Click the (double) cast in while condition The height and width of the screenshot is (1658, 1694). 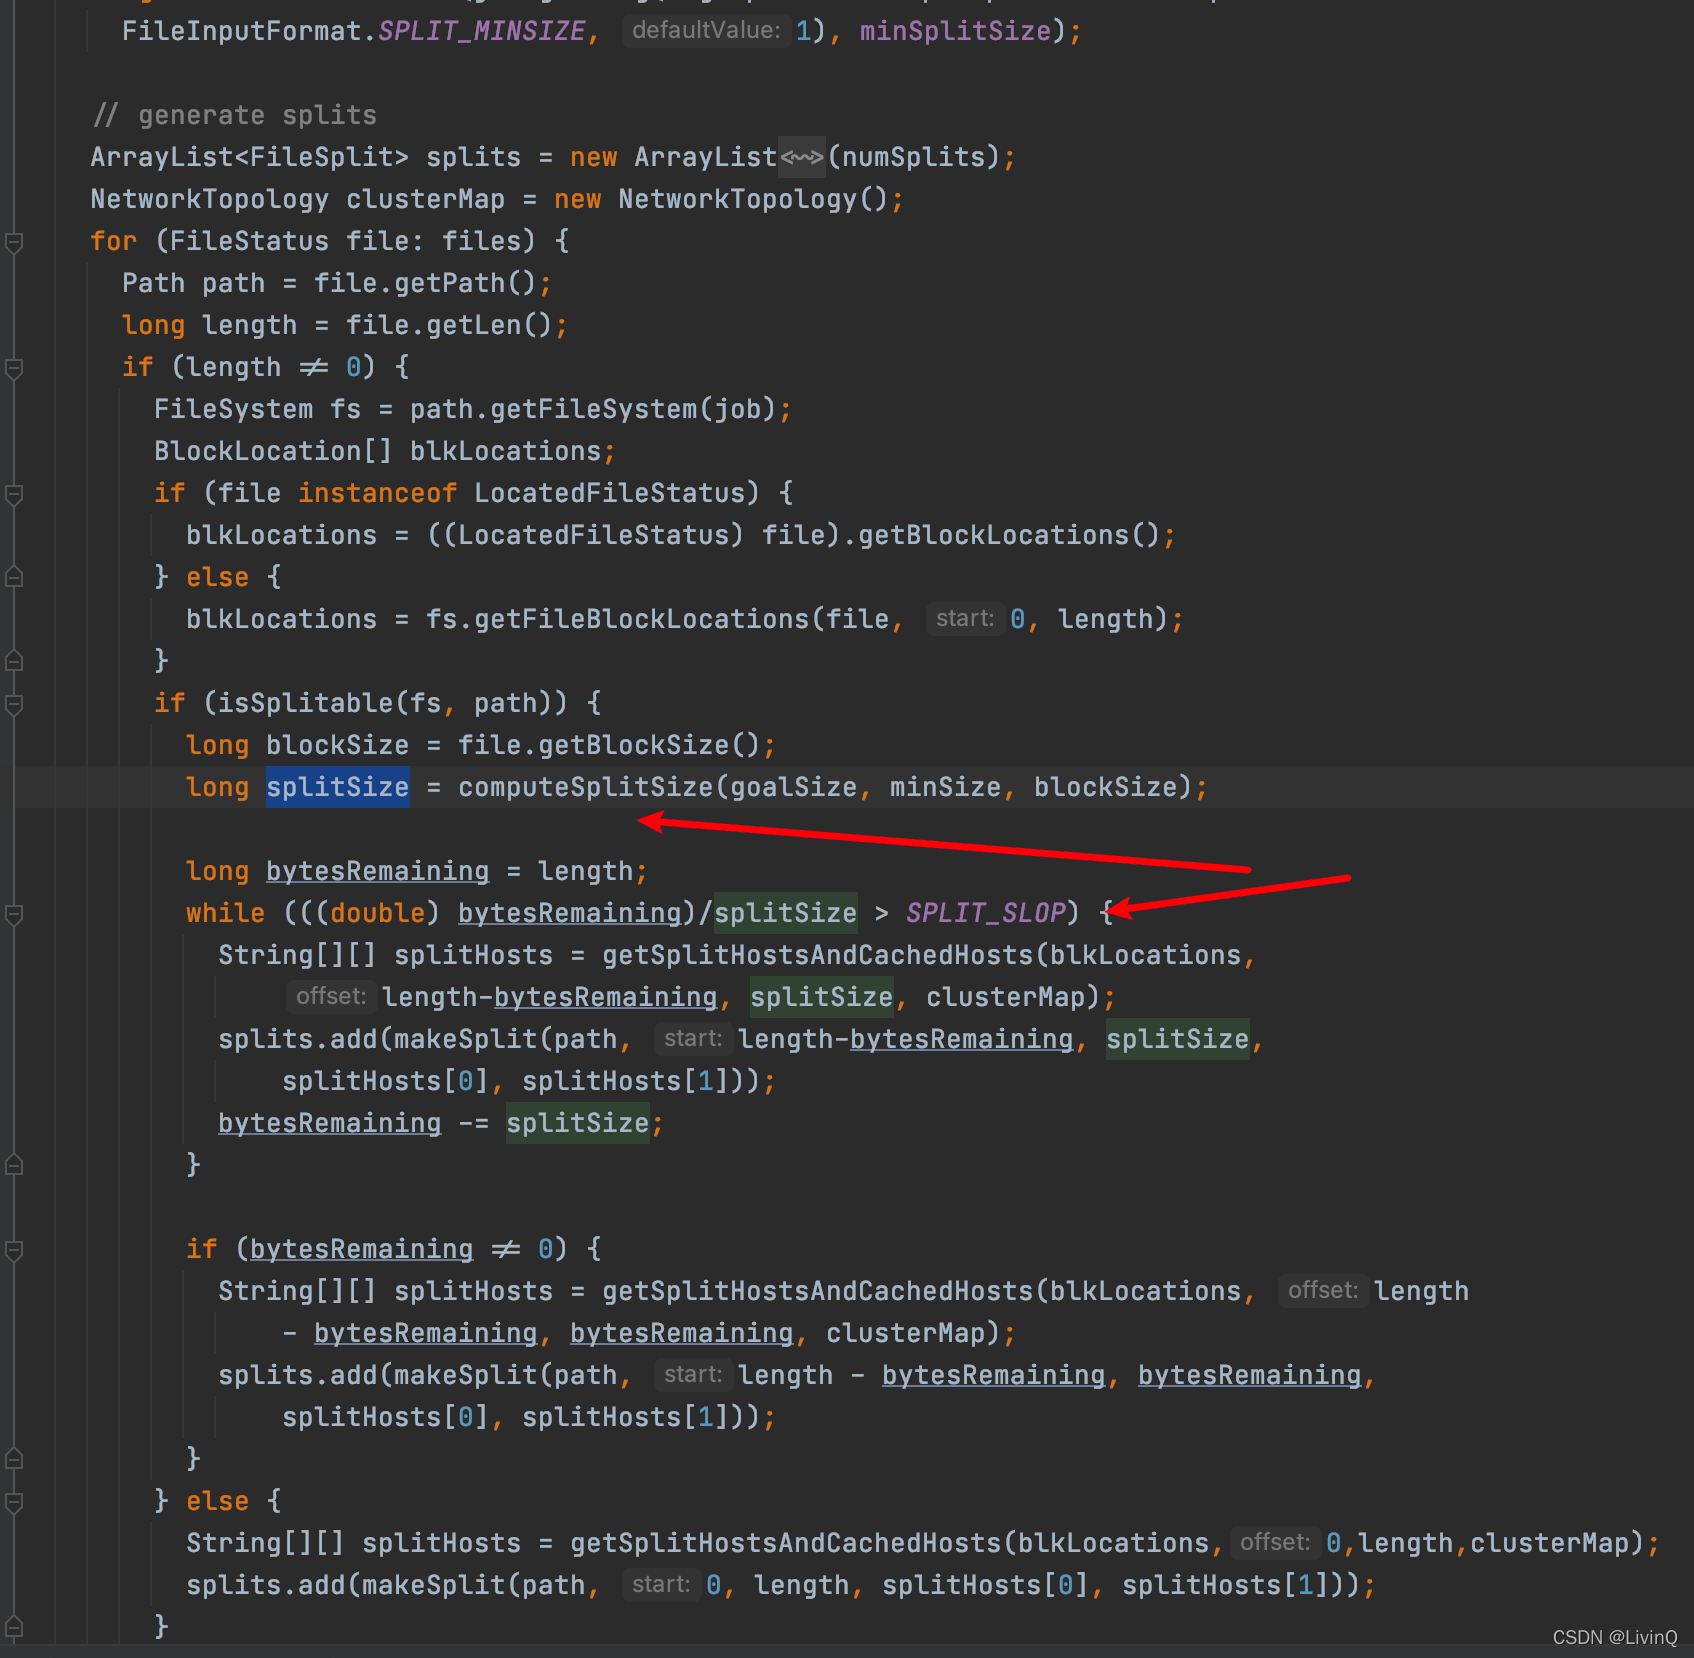click(377, 913)
